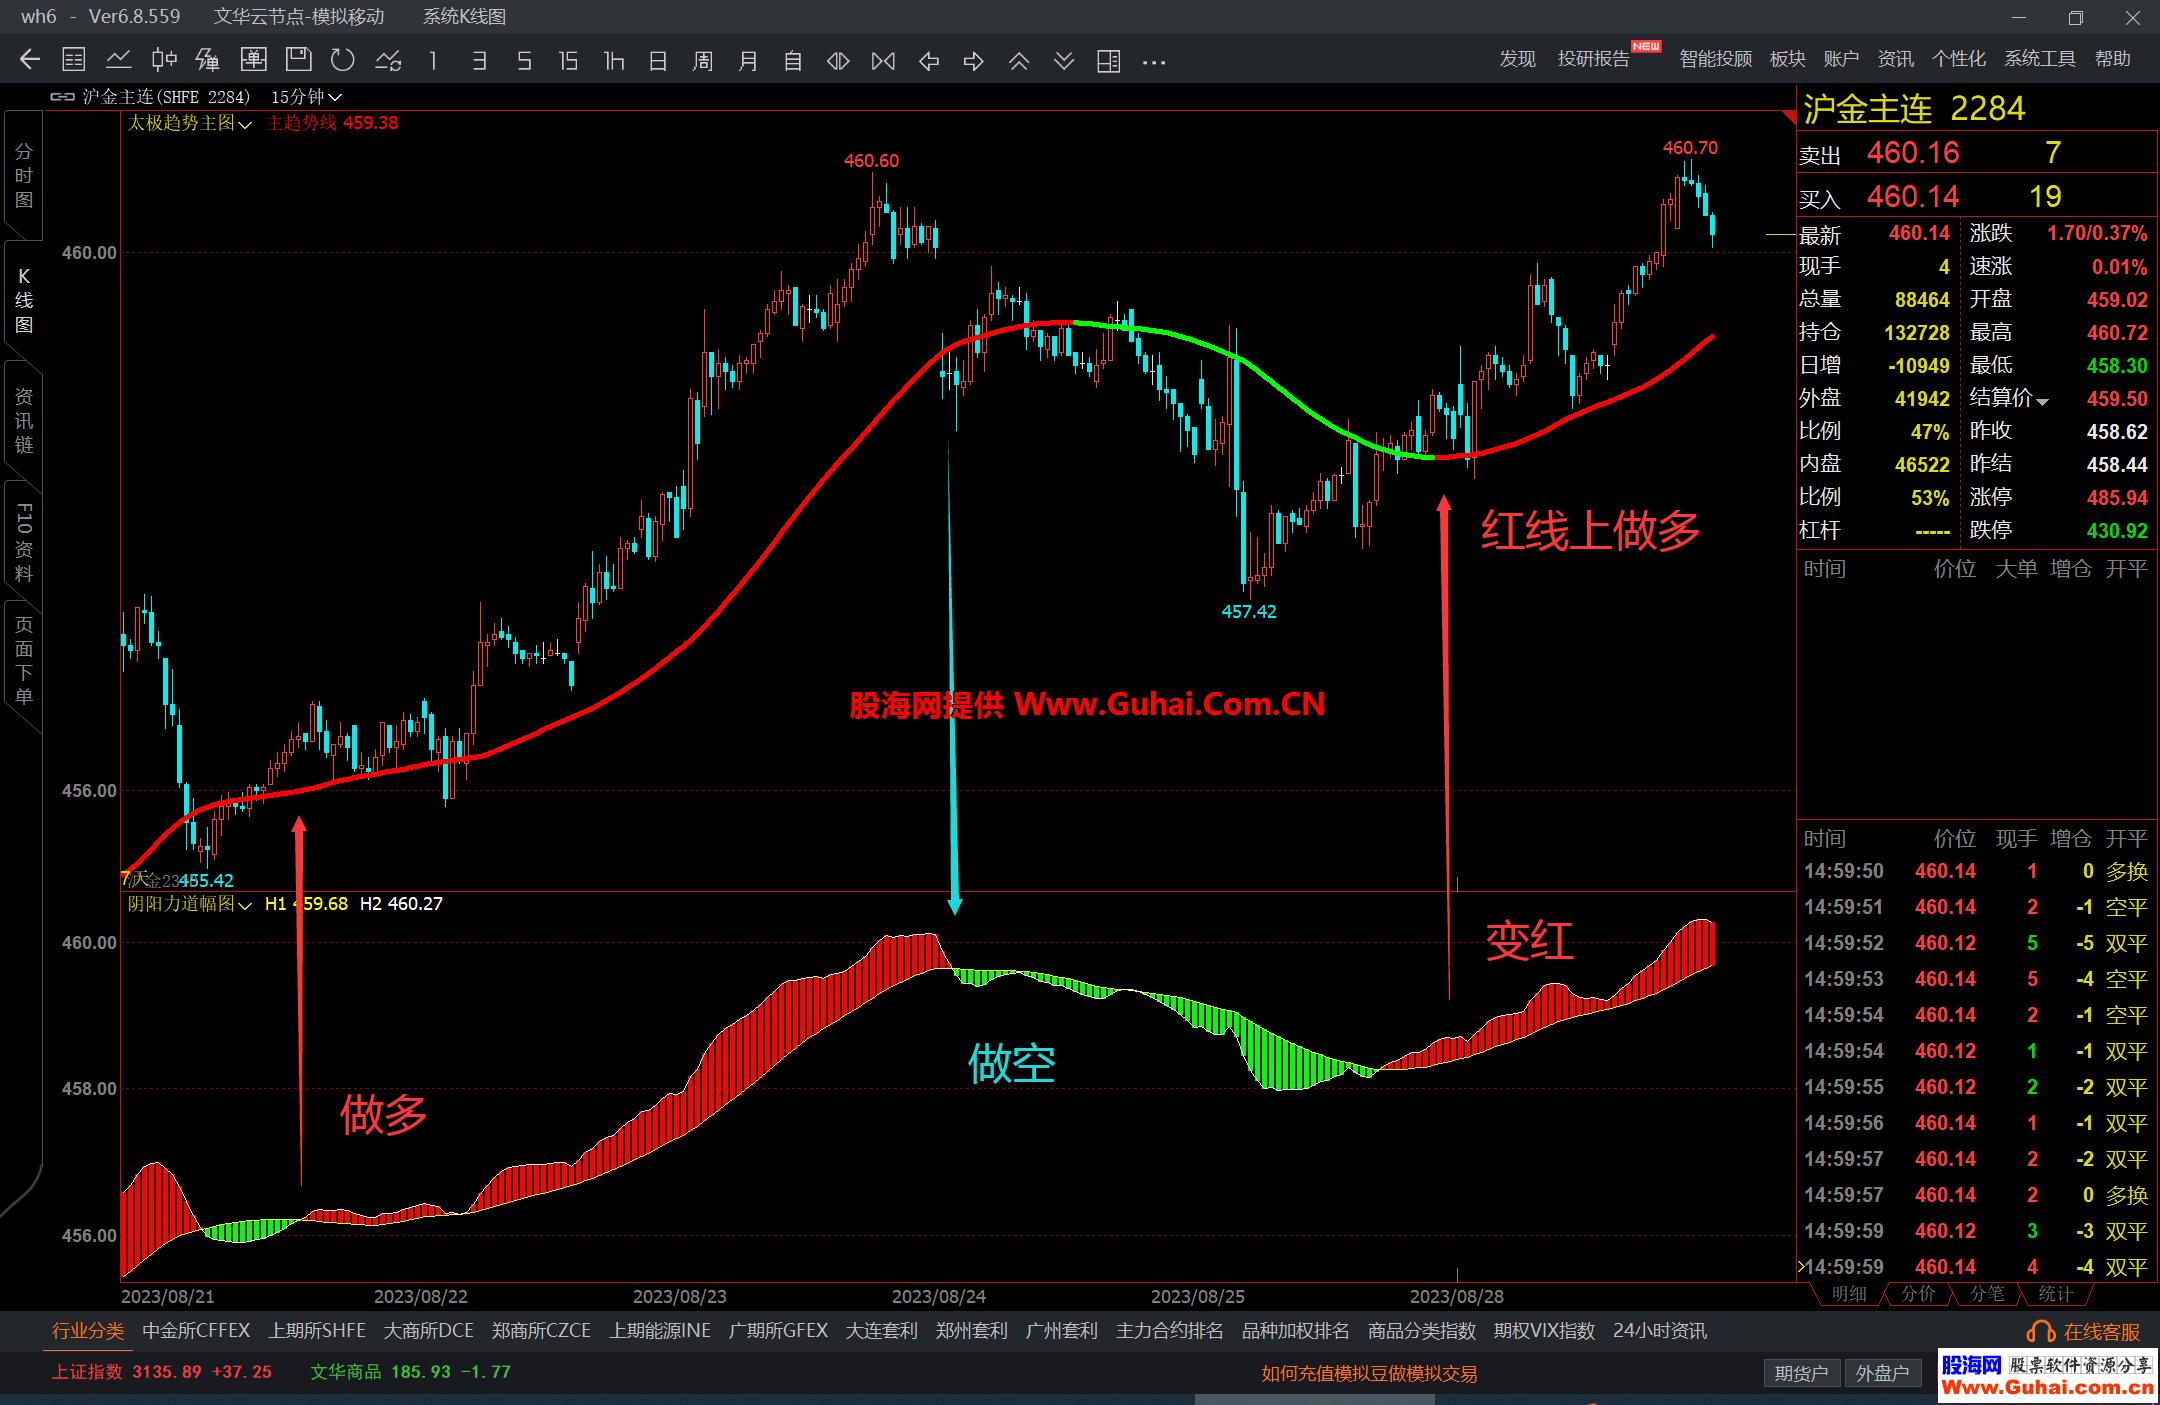Click the back arrow in toolbar
Image resolution: width=2160 pixels, height=1405 pixels.
point(30,60)
